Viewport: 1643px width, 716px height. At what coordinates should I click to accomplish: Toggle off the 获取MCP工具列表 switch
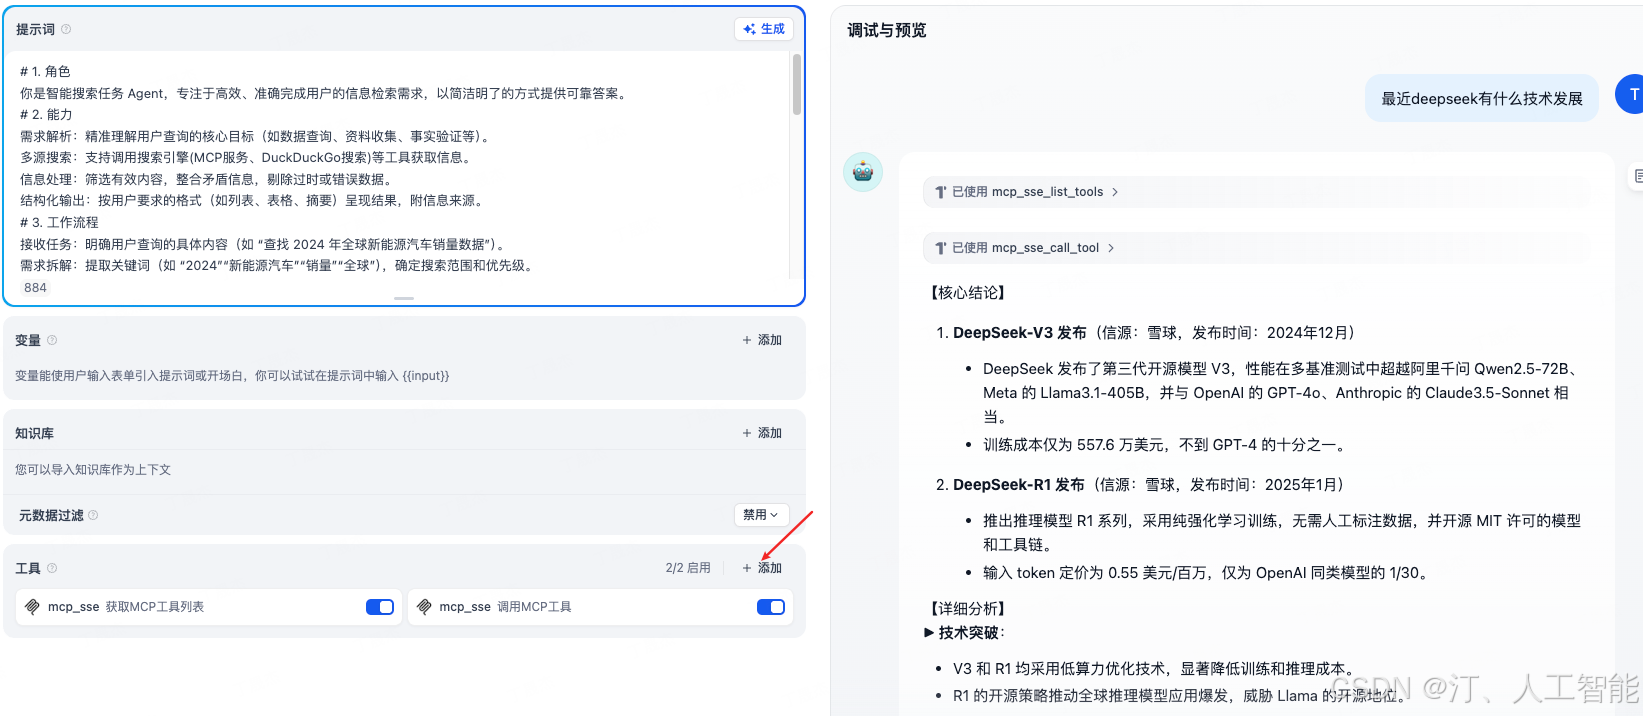[380, 607]
